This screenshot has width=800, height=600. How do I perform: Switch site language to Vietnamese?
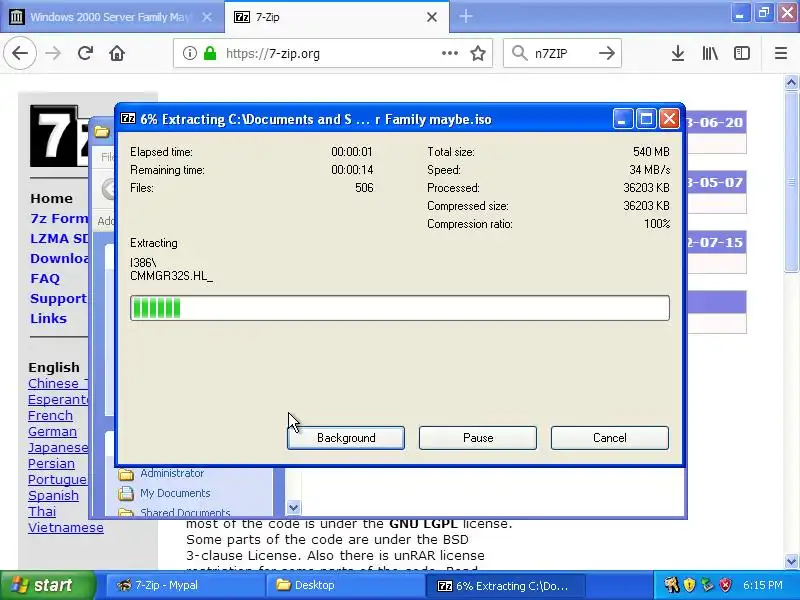pos(66,528)
